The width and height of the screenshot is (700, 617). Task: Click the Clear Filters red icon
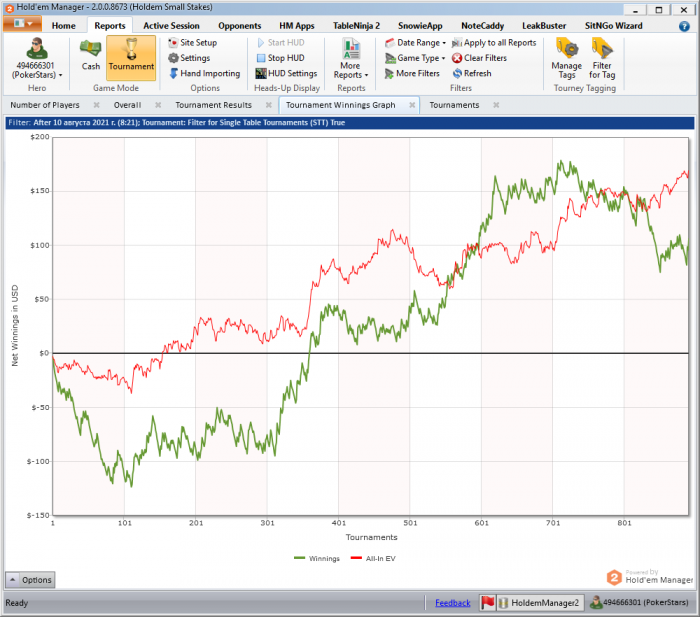pyautogui.click(x=457, y=58)
